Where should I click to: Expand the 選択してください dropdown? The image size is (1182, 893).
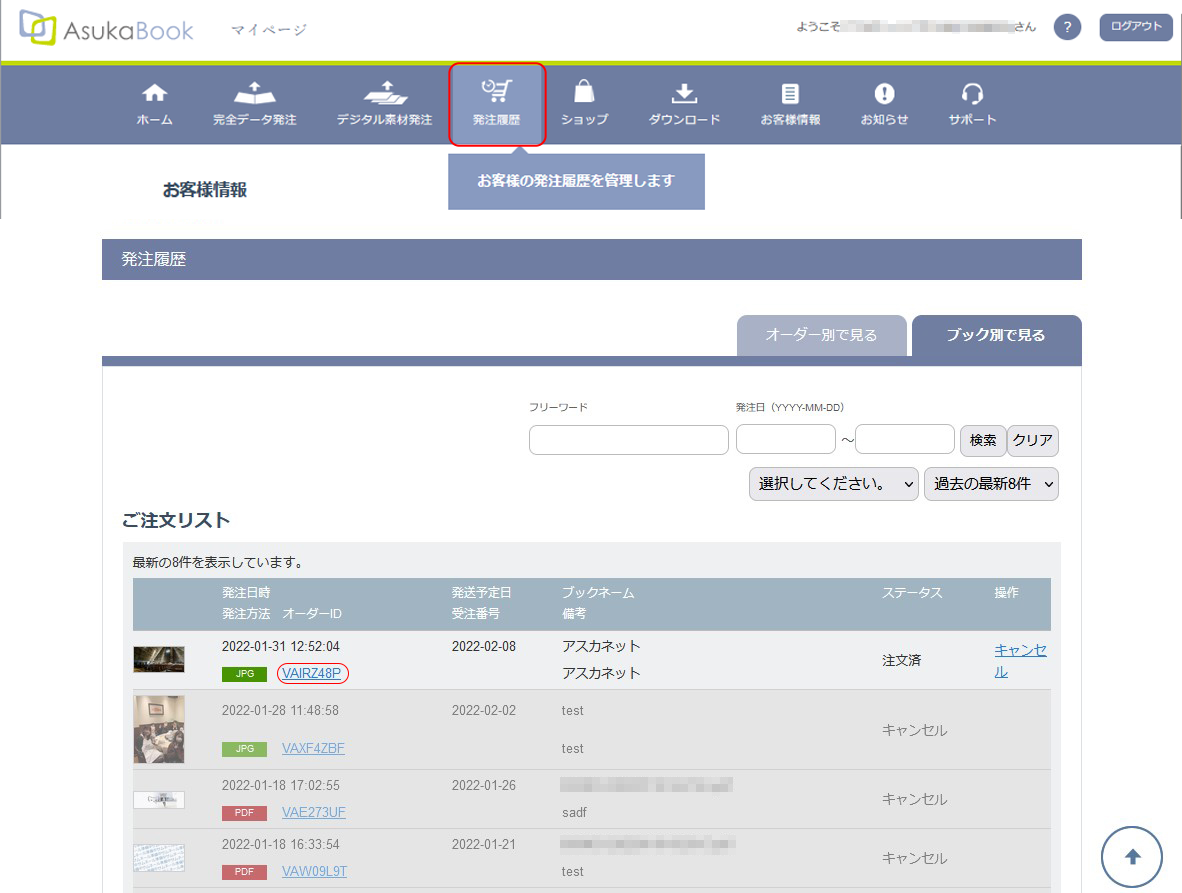(x=833, y=484)
